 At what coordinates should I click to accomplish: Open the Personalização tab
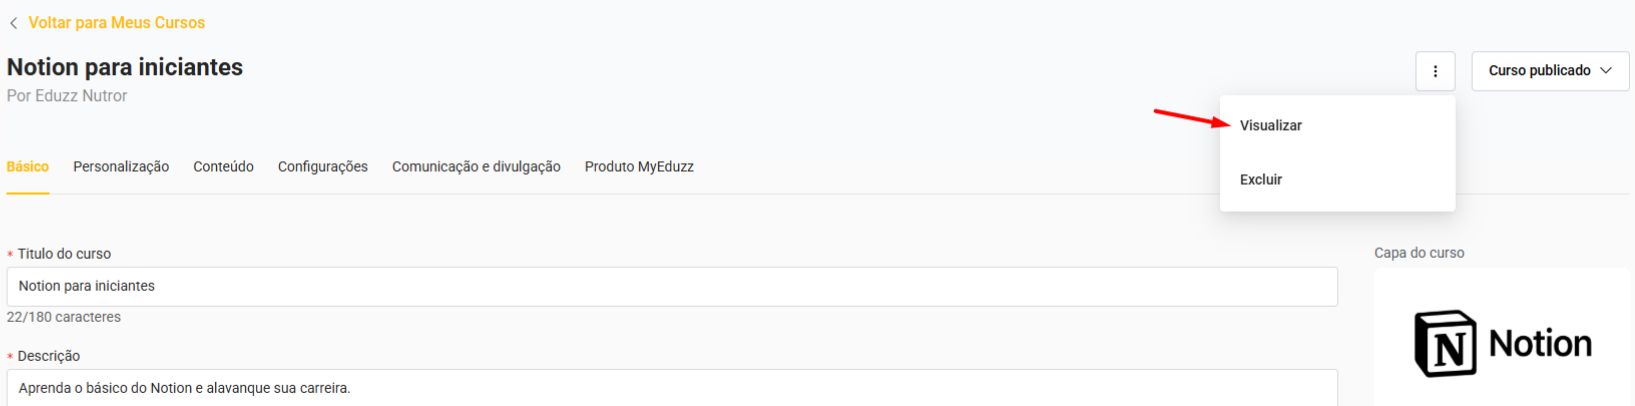pos(121,167)
